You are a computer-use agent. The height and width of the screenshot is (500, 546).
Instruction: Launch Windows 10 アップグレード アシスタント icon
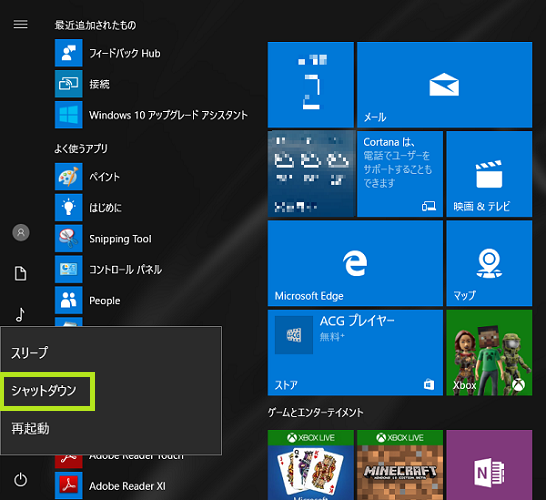[69, 115]
